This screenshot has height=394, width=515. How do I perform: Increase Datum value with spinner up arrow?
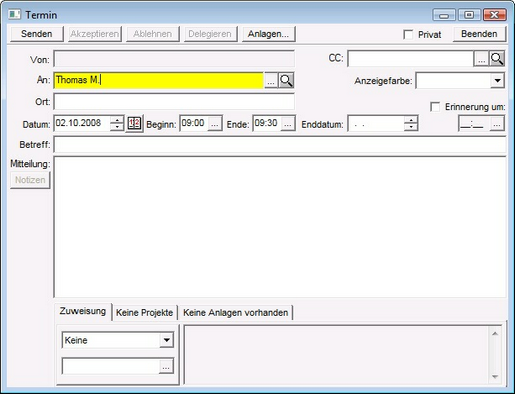[117, 120]
